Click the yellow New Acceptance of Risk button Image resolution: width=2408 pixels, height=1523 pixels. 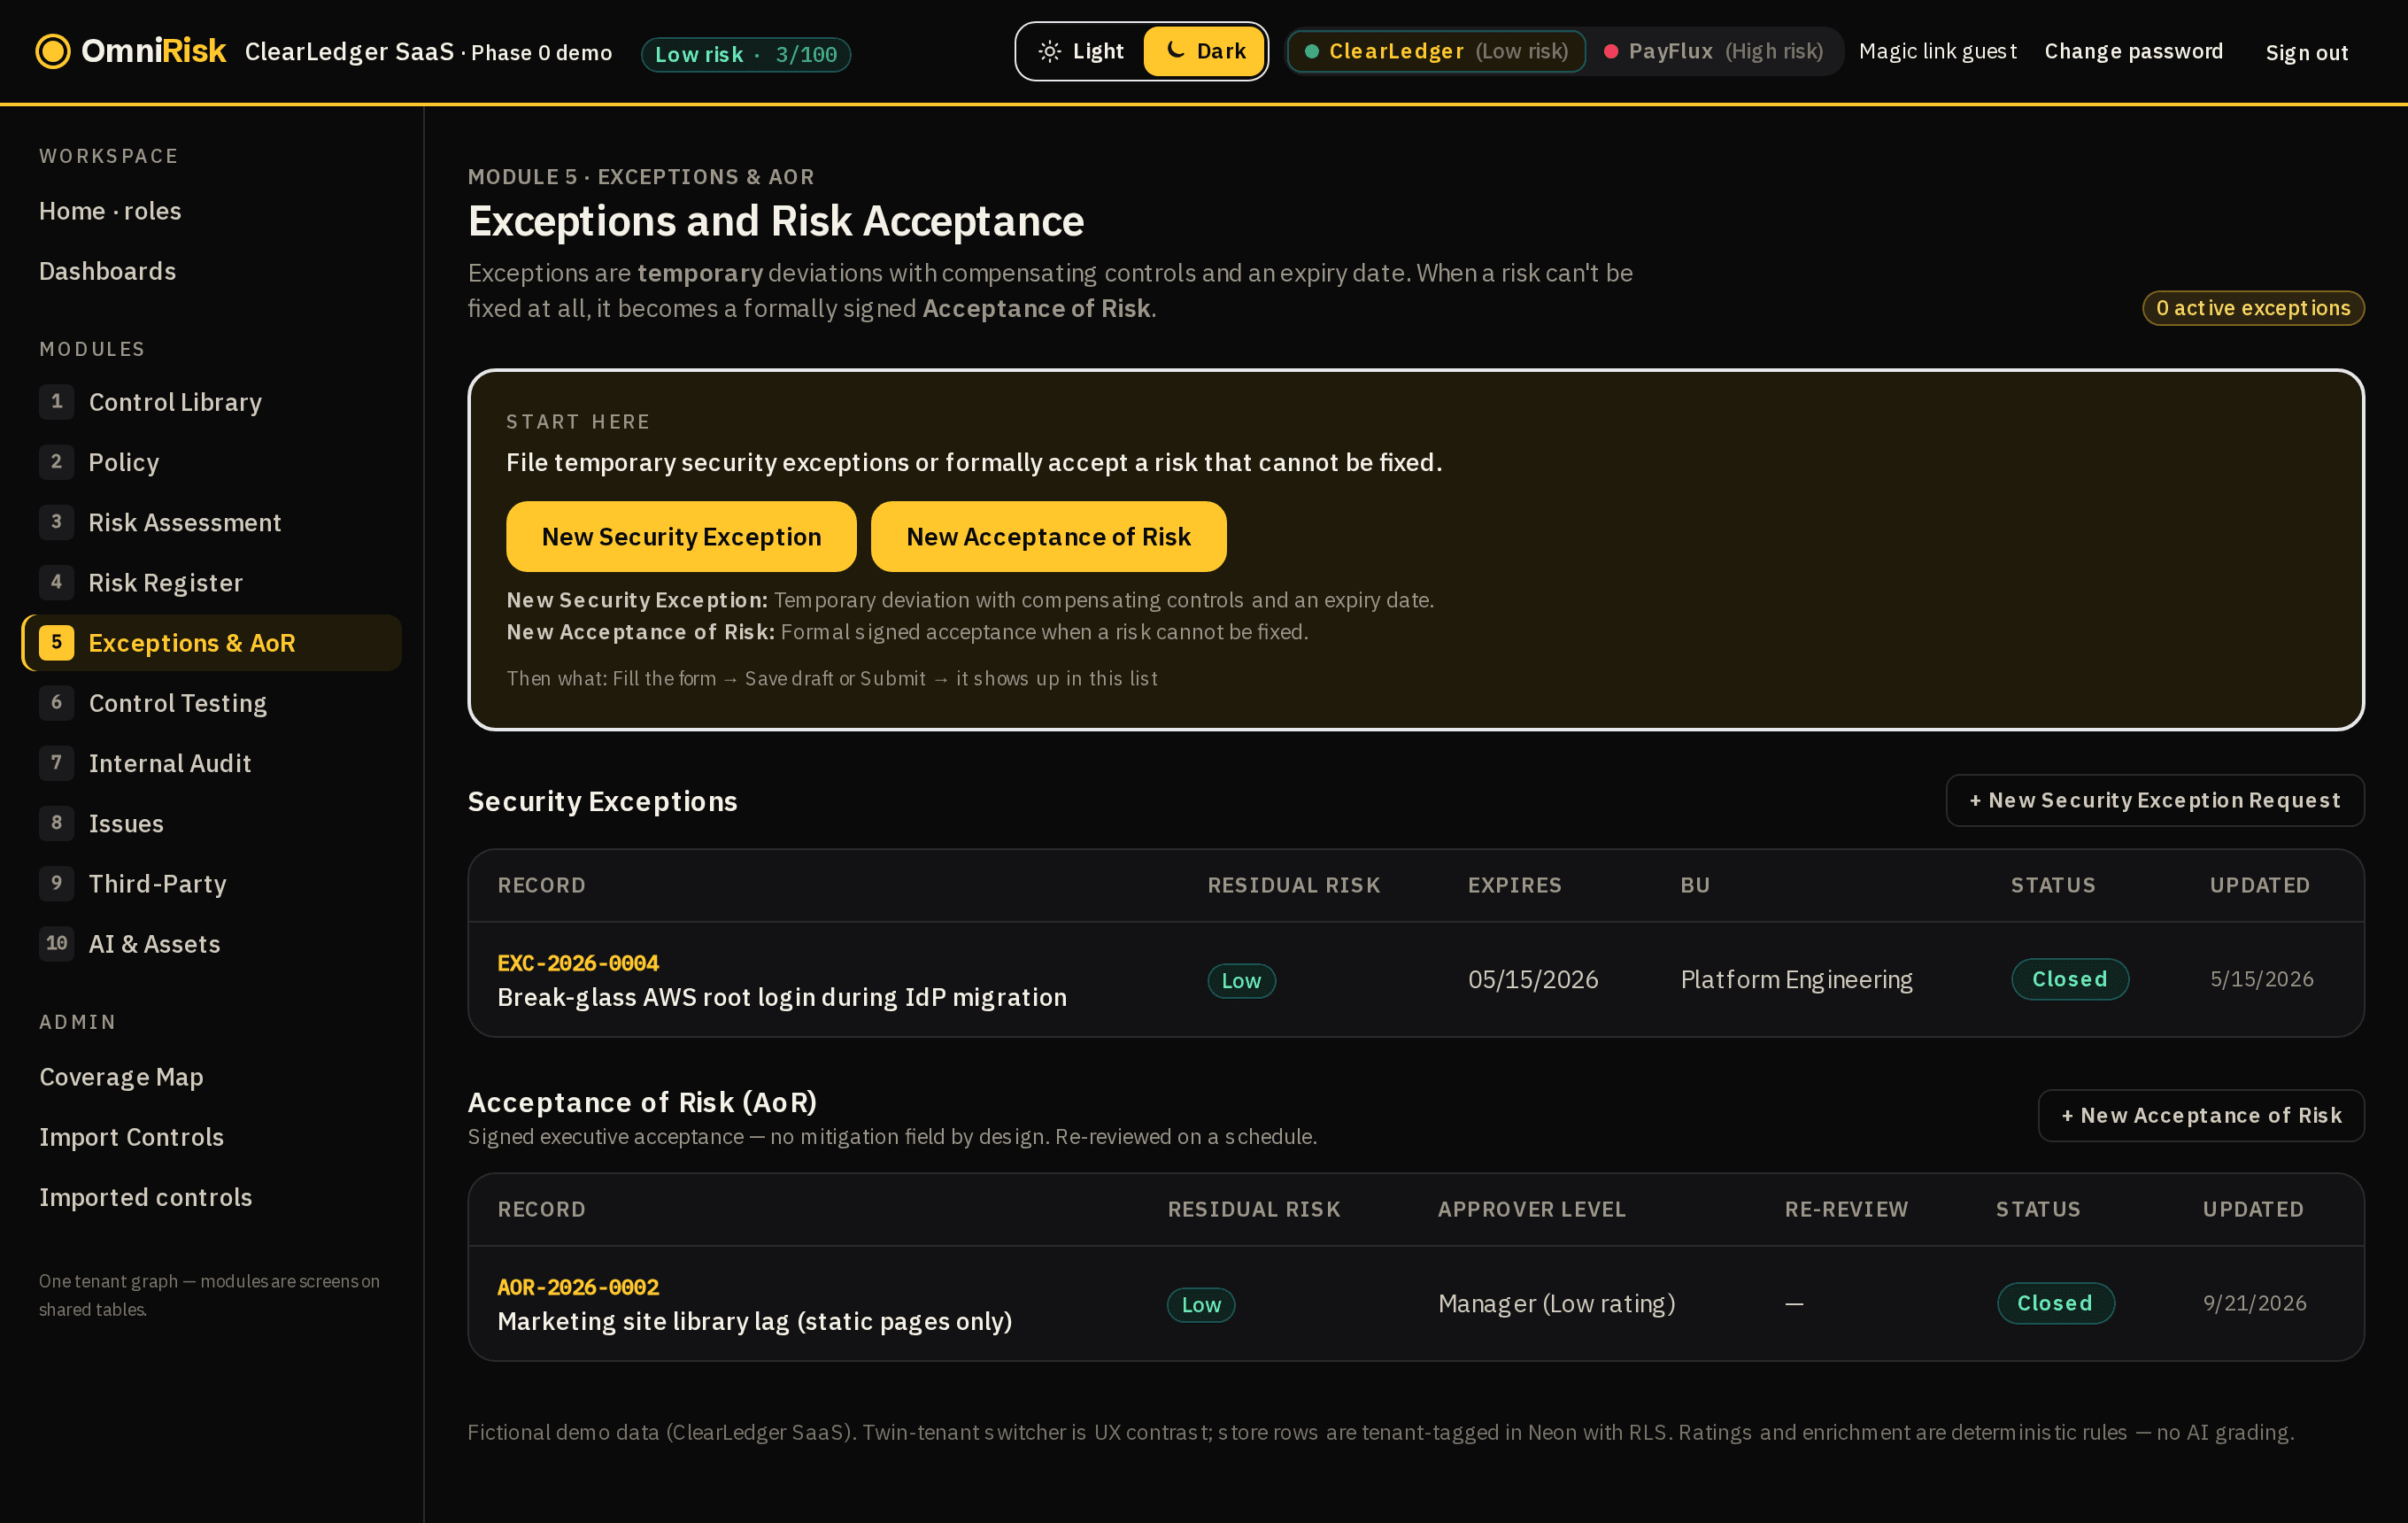(1048, 537)
